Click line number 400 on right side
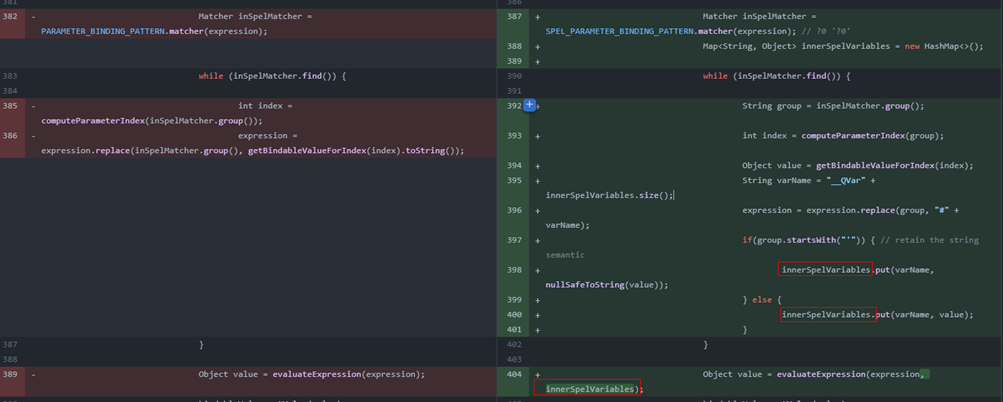 click(x=514, y=314)
